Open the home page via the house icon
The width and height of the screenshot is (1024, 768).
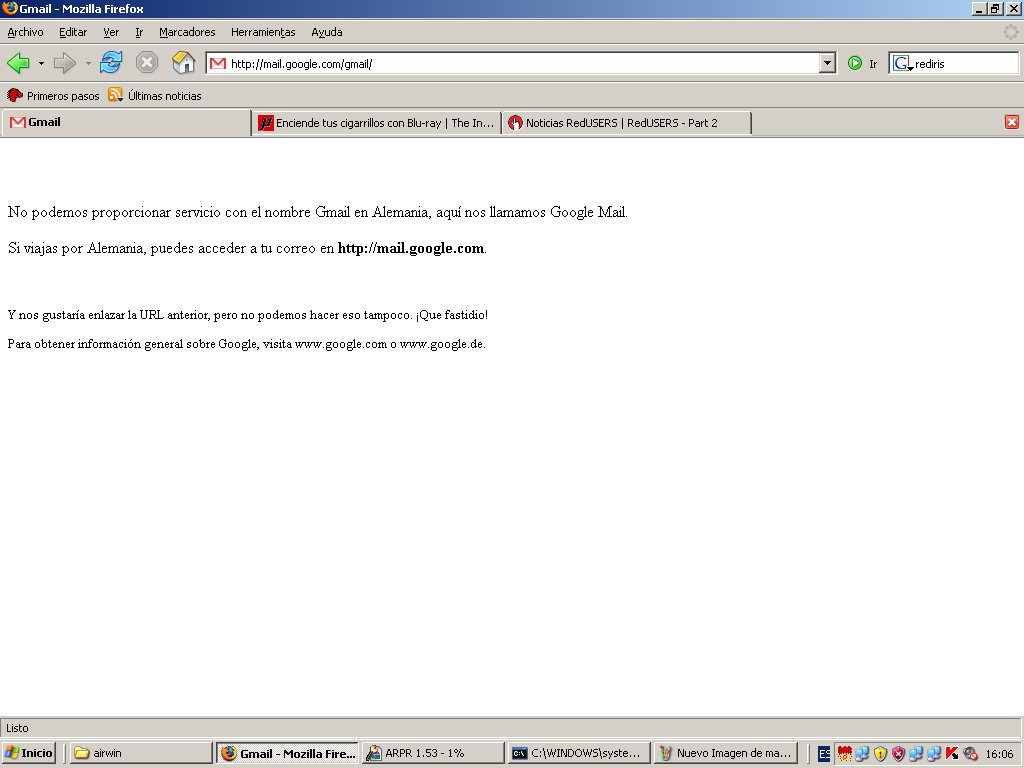click(x=184, y=63)
